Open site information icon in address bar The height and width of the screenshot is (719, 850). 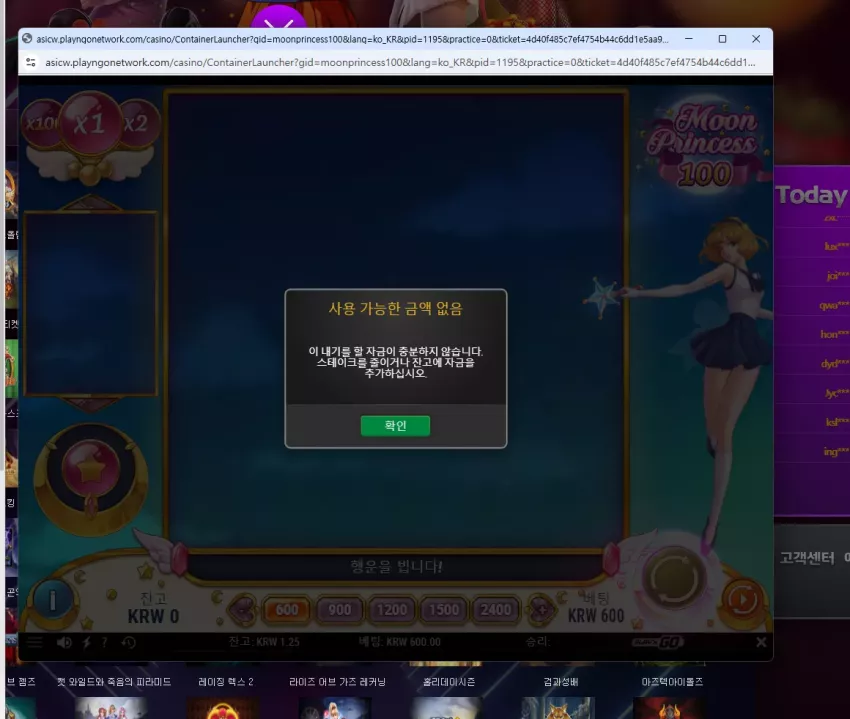31,62
